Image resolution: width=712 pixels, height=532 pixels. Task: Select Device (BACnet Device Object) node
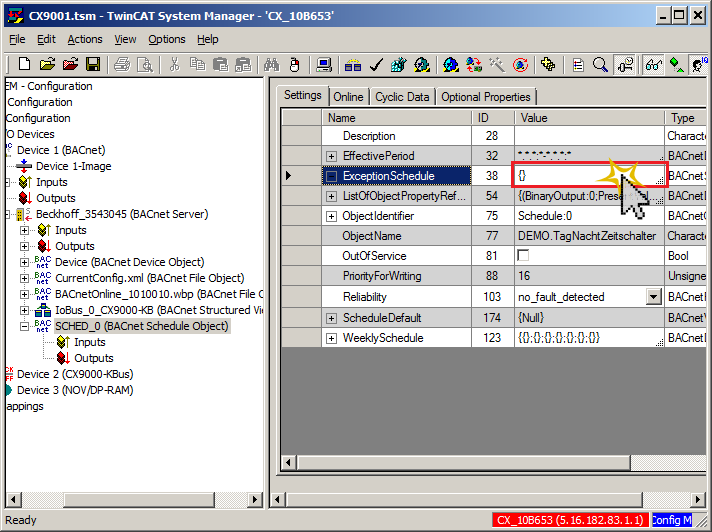click(130, 262)
